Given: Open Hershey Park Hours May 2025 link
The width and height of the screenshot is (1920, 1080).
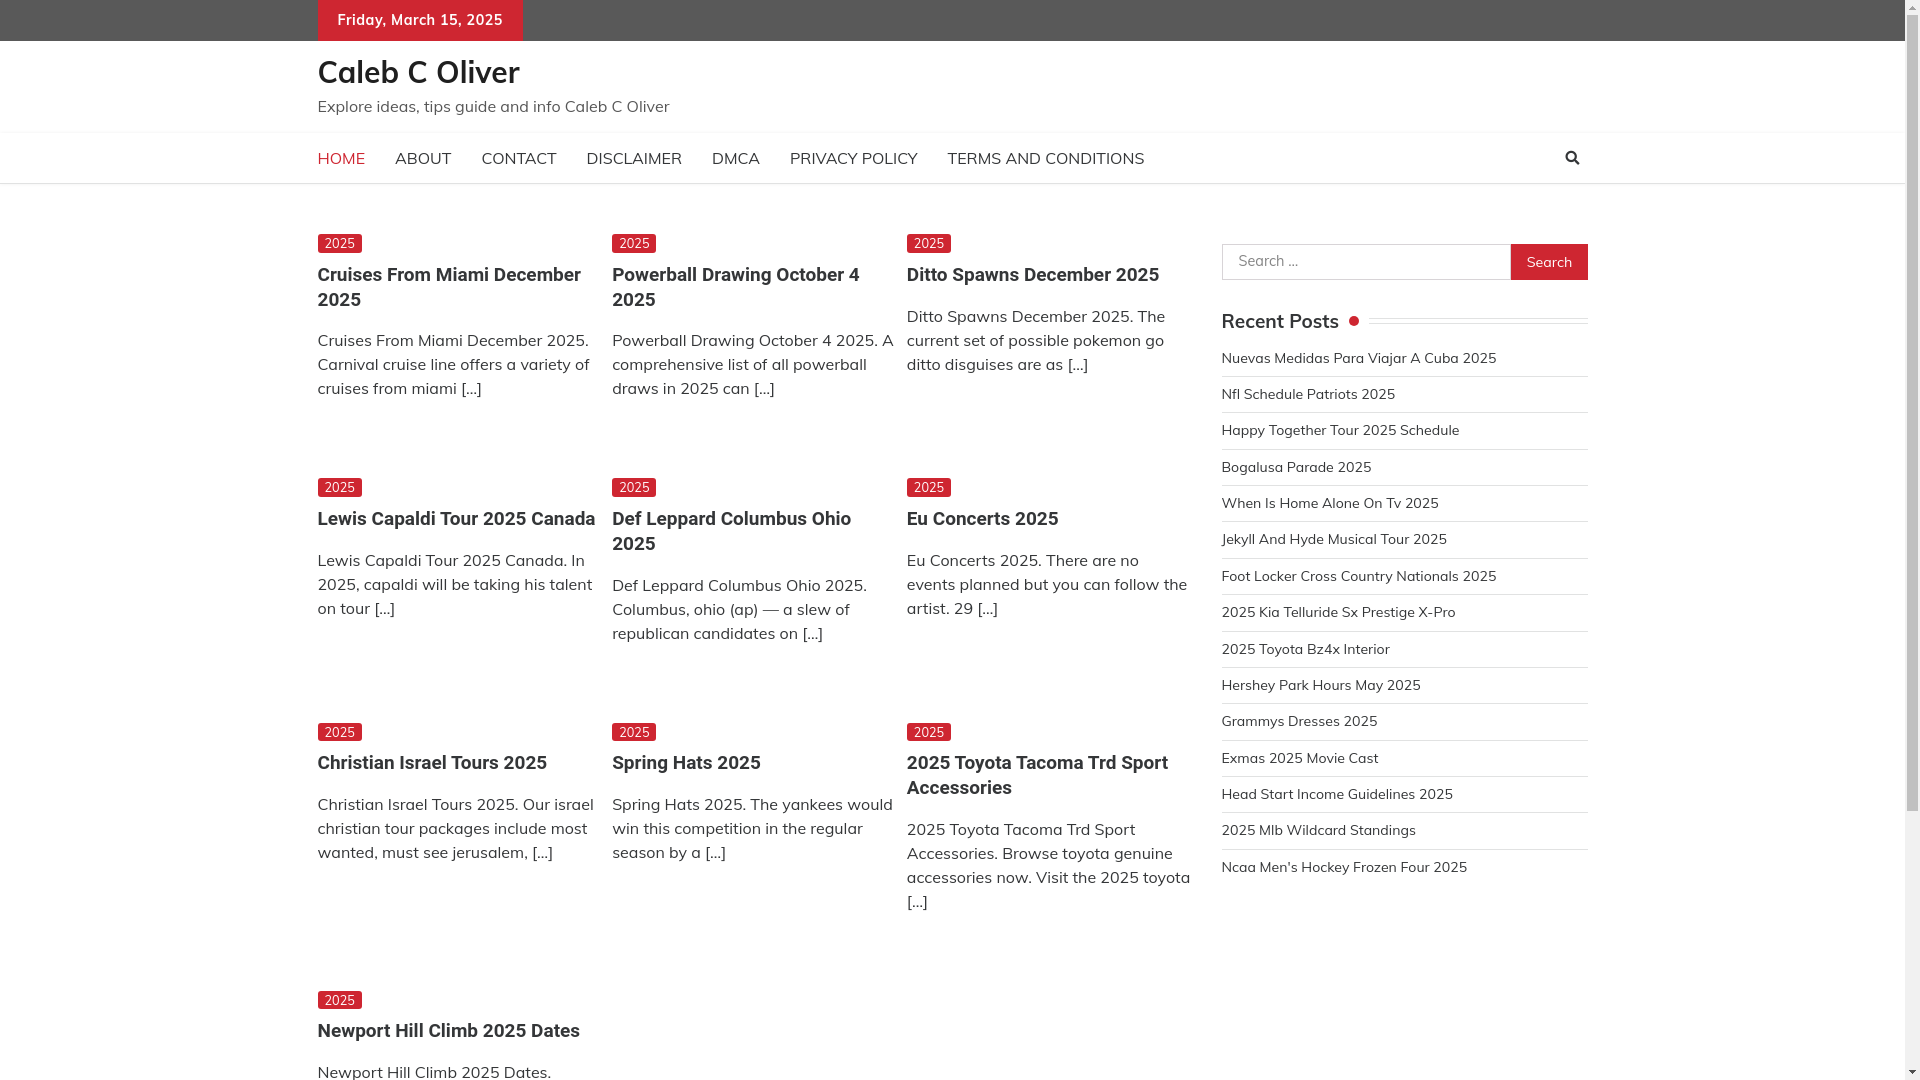Looking at the screenshot, I should pos(1321,685).
